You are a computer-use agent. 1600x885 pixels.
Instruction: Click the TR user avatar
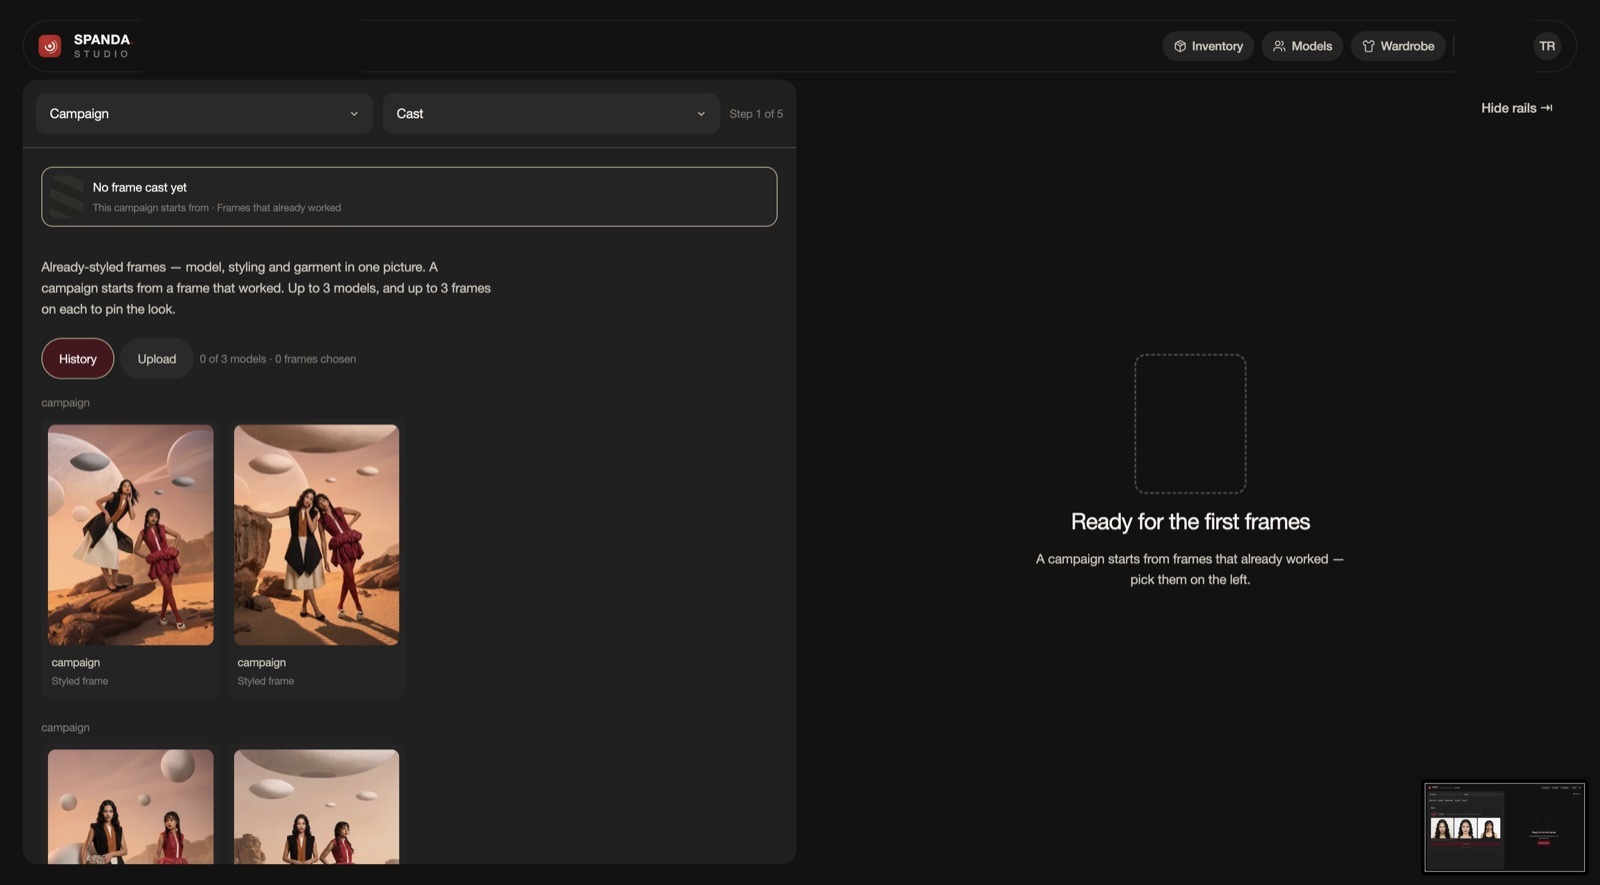click(x=1547, y=46)
